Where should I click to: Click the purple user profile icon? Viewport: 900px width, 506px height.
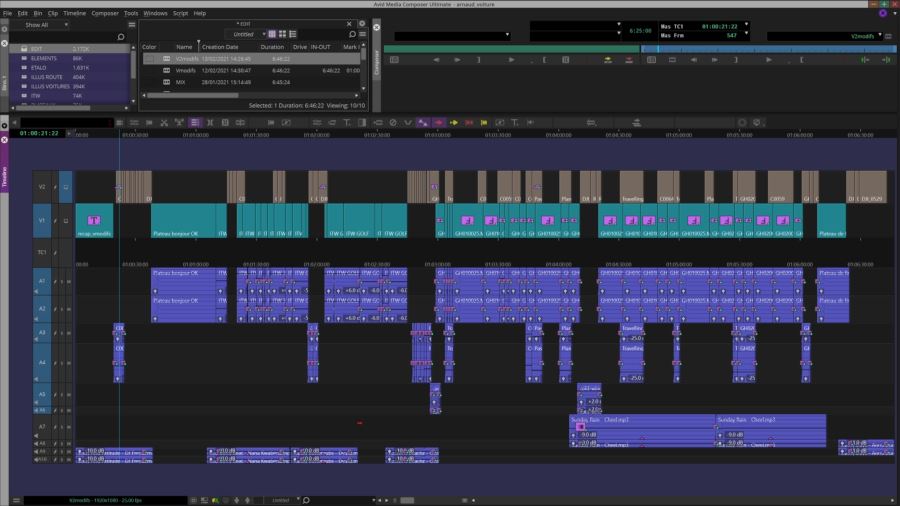tap(882, 13)
